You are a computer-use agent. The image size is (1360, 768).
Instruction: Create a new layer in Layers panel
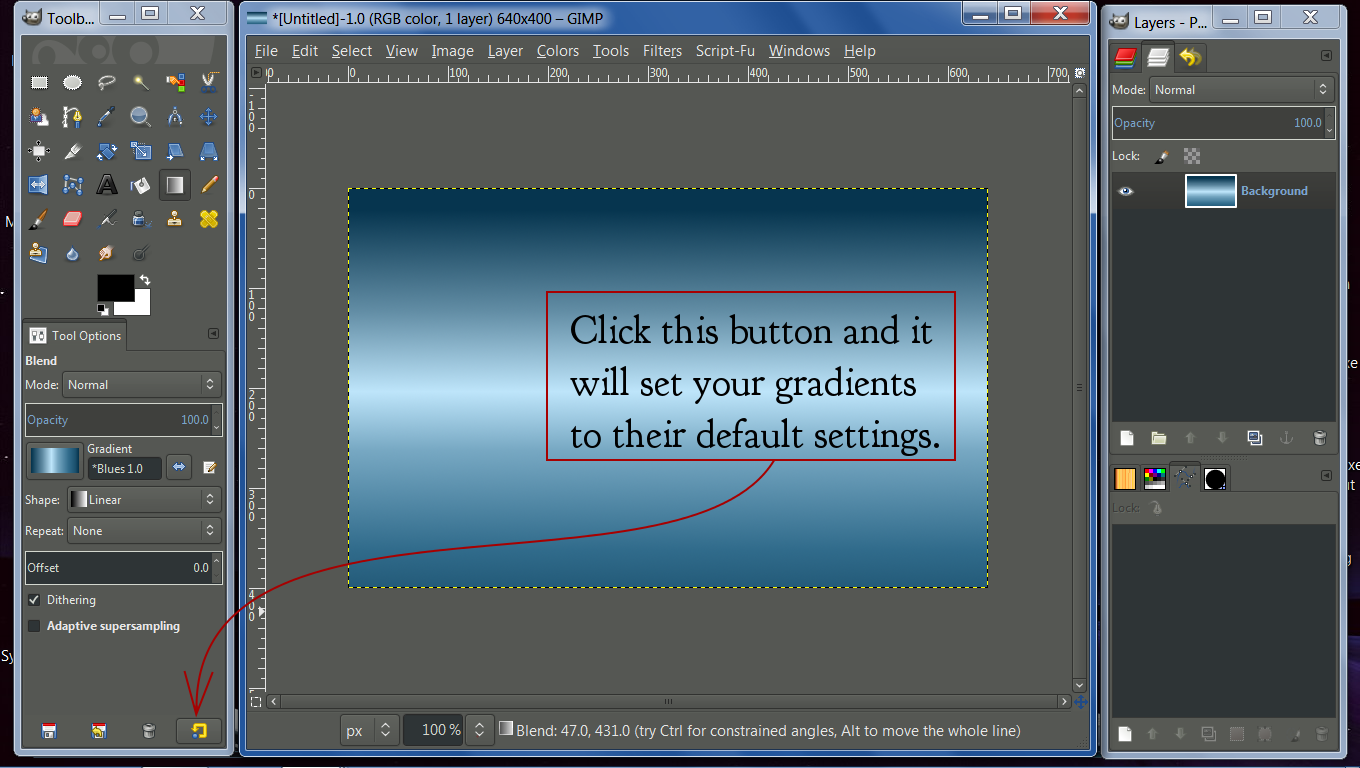(1126, 437)
